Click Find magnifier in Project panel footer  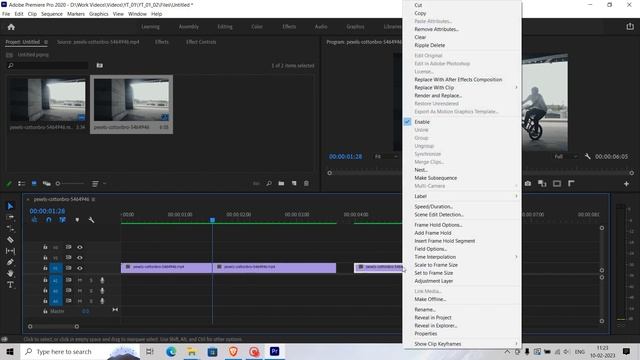tap(269, 184)
